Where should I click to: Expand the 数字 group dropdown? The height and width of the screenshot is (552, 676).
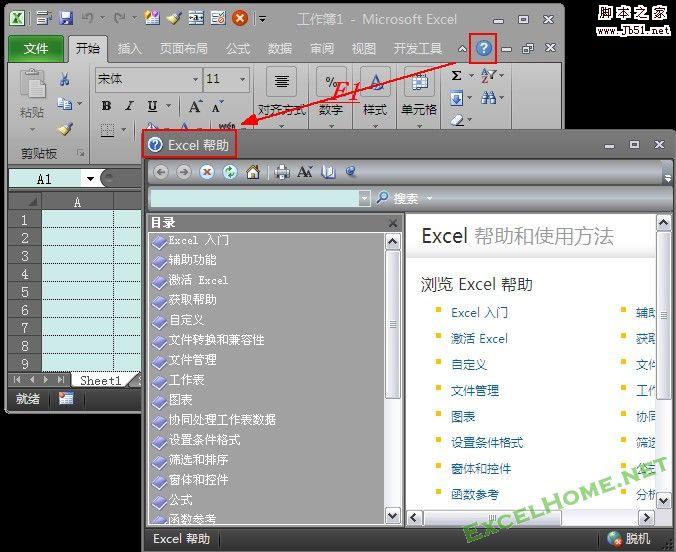331,126
